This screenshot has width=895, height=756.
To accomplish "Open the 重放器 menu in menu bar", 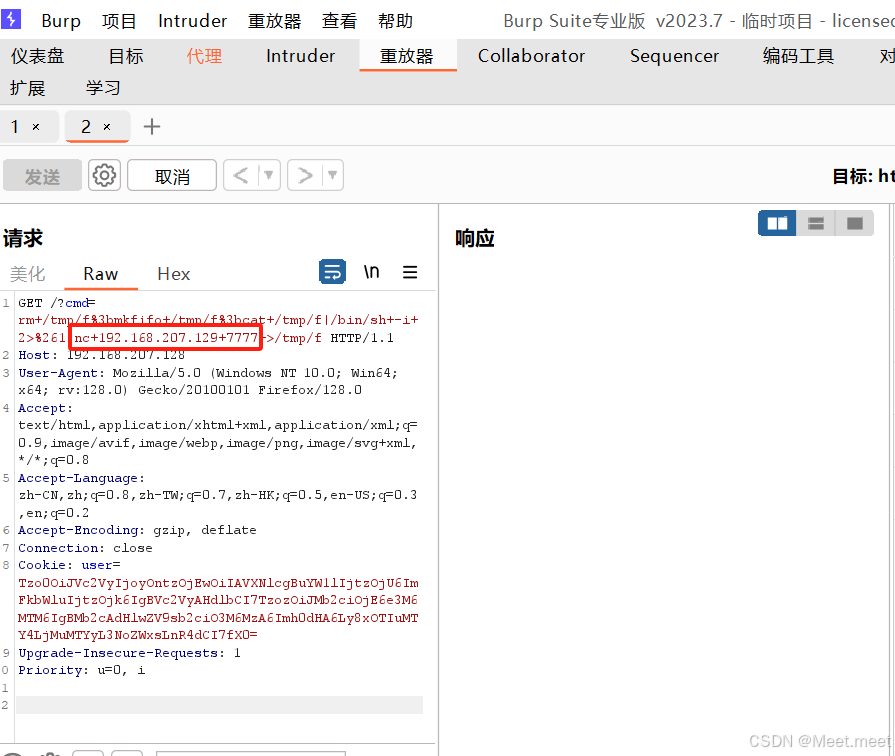I will [x=275, y=21].
